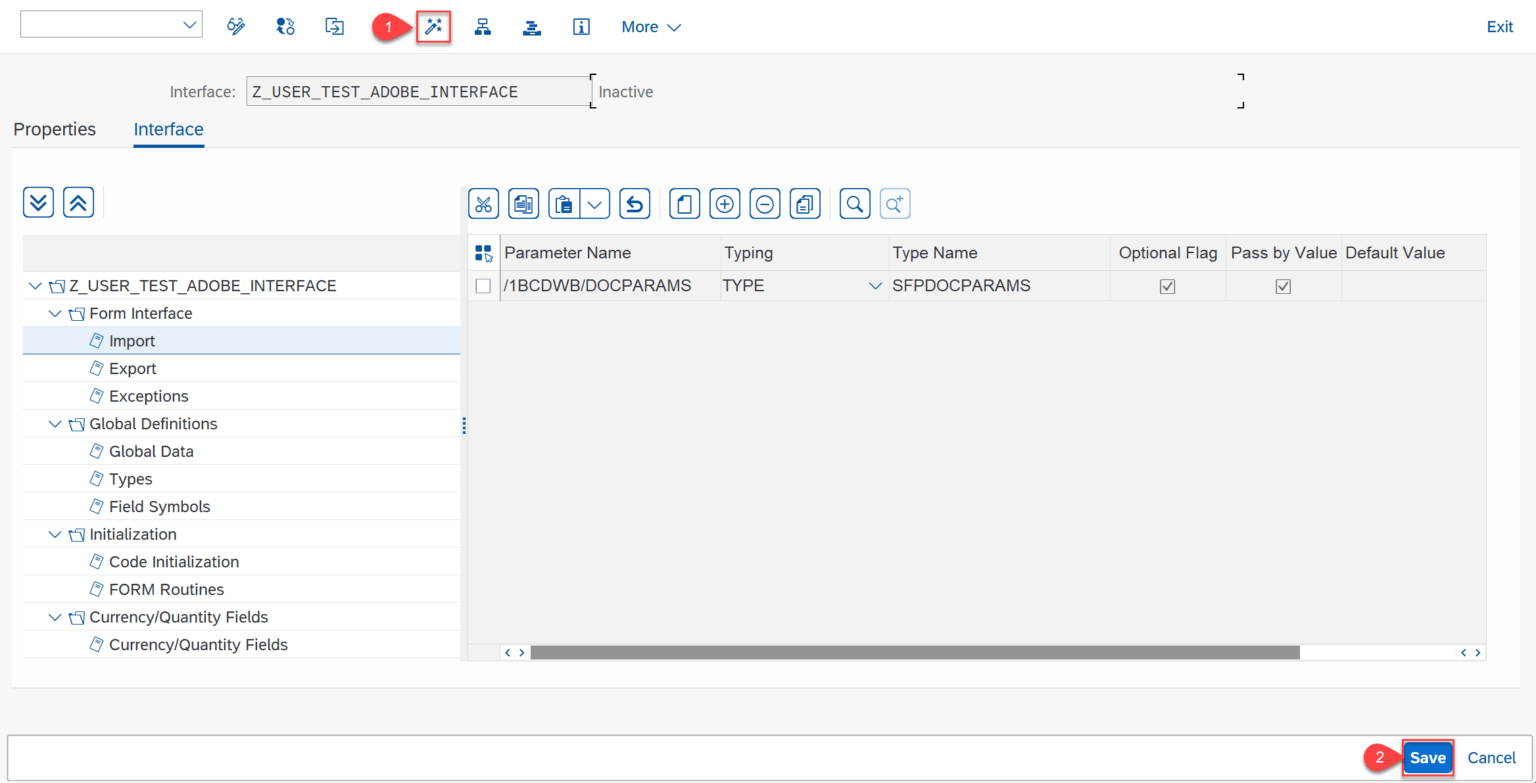This screenshot has height=783, width=1536.
Task: Click the Insert Row plus icon
Action: click(724, 204)
